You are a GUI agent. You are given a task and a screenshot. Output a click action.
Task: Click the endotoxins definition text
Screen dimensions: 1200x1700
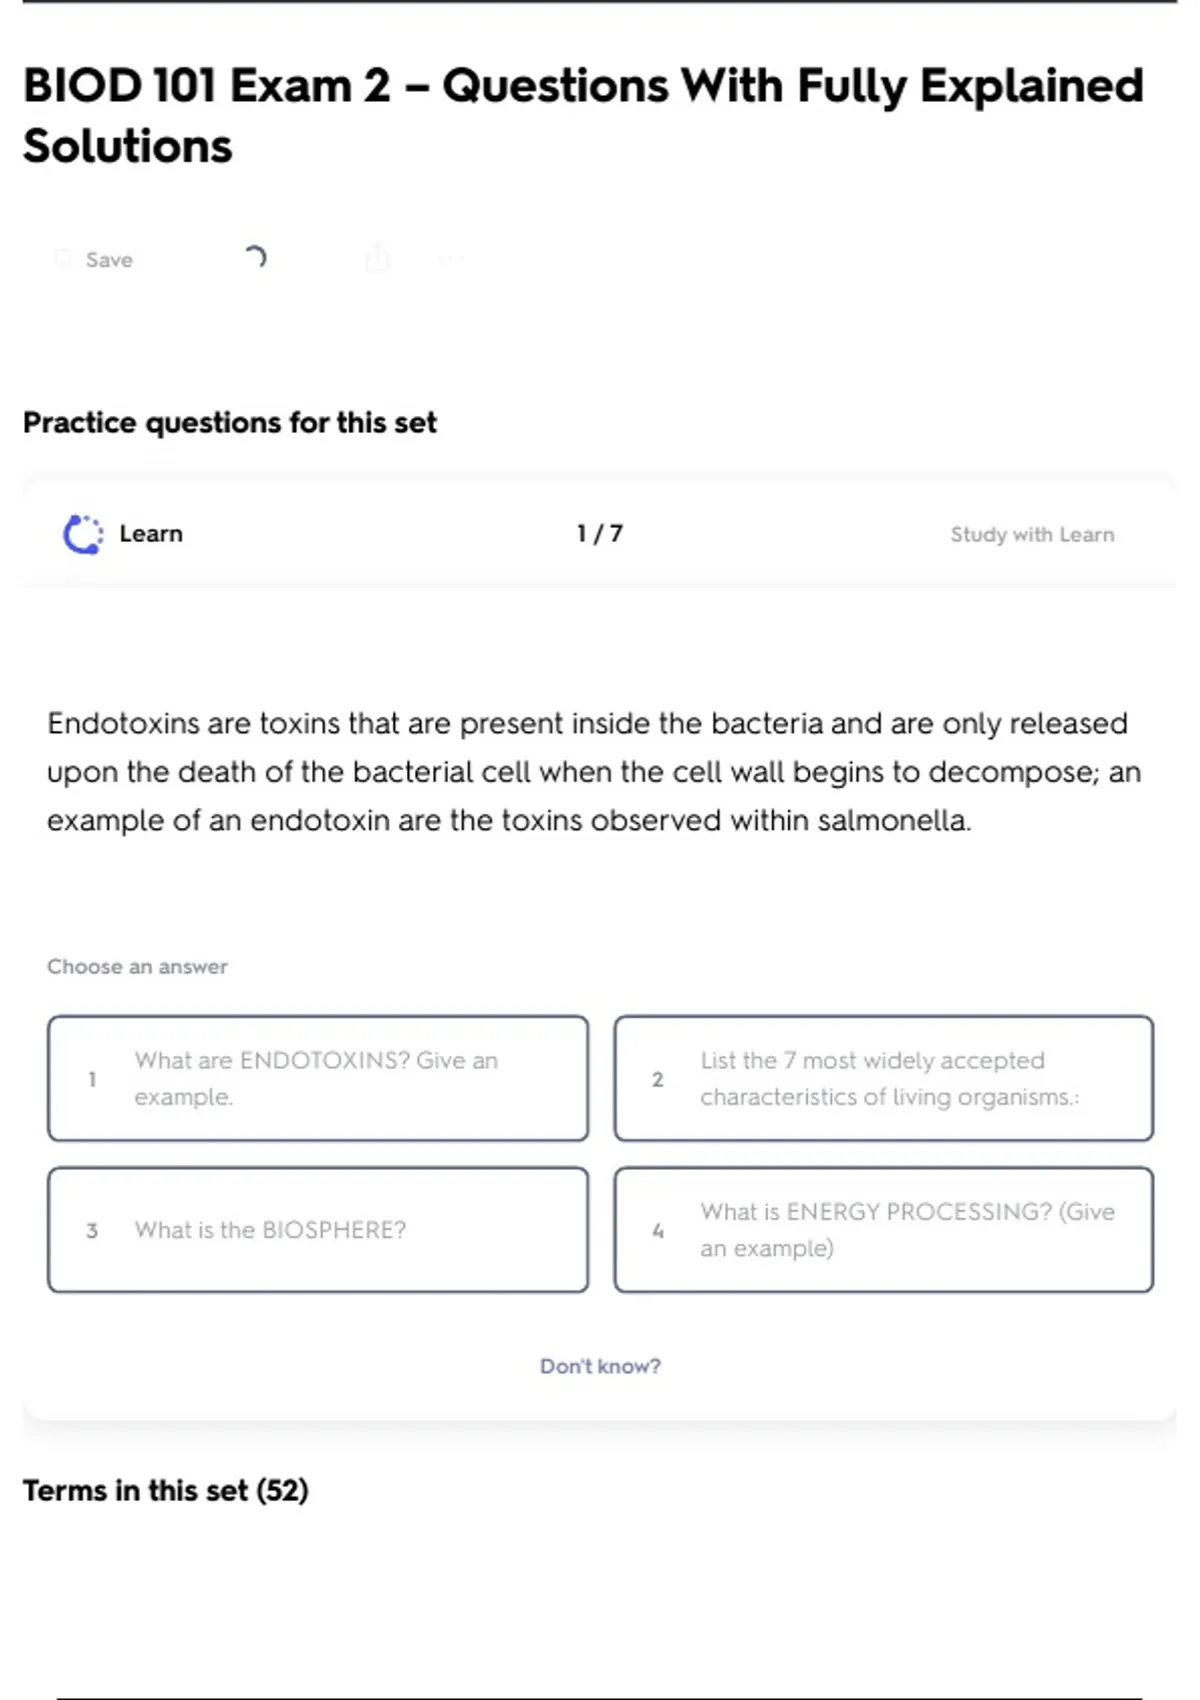tap(594, 772)
